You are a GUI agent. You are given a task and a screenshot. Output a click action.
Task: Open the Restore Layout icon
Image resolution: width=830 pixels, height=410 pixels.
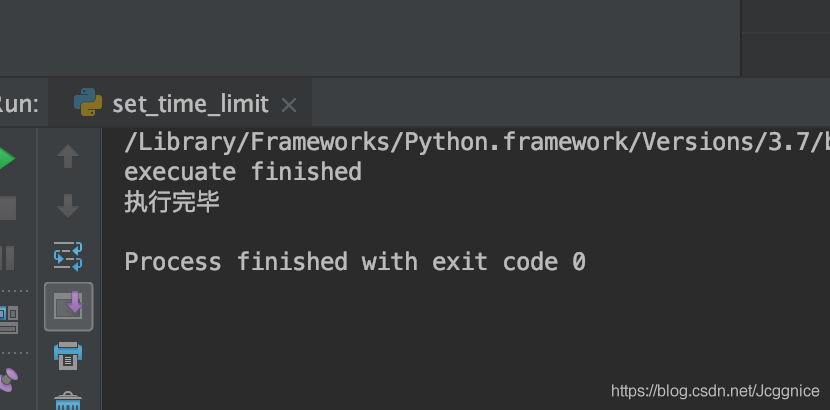(7, 320)
